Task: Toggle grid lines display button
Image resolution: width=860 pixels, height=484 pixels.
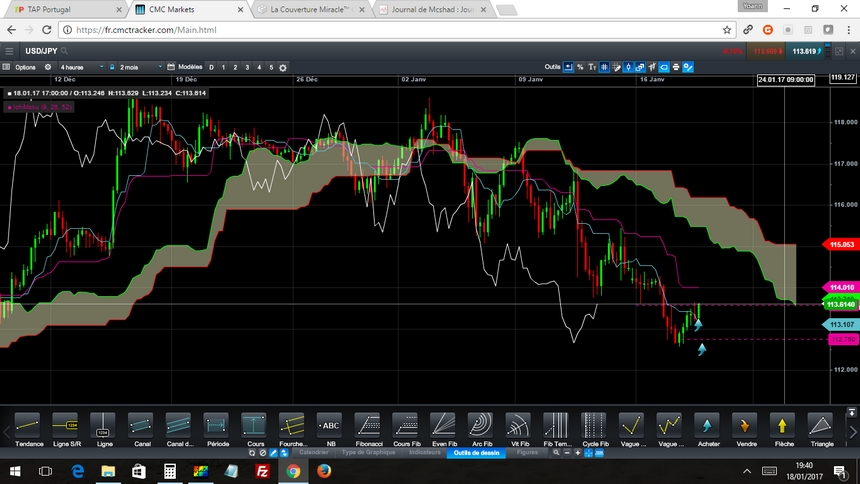Action: (604, 67)
